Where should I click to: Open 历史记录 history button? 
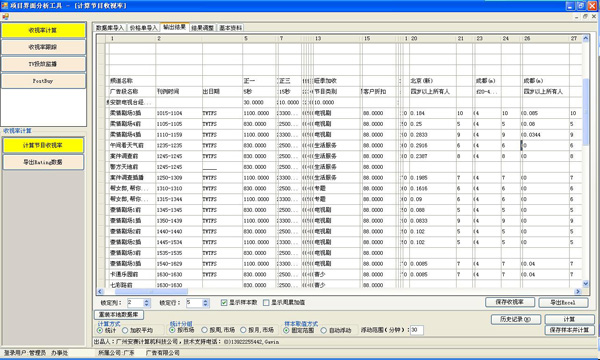(516, 319)
